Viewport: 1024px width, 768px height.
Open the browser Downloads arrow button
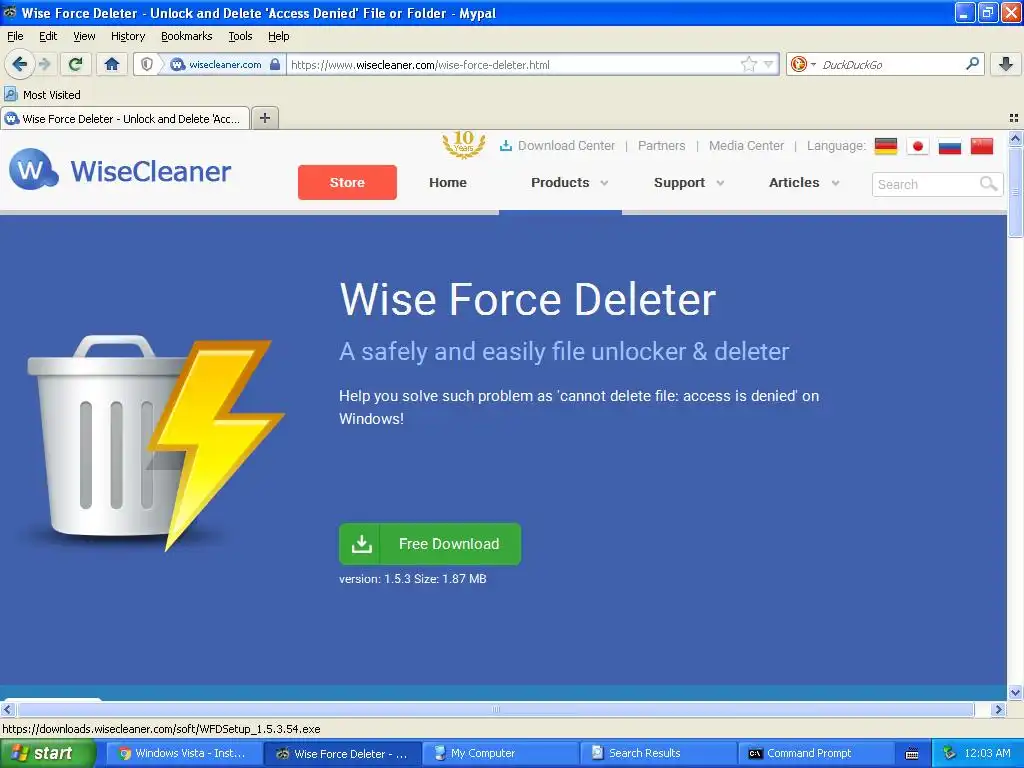[x=1006, y=64]
